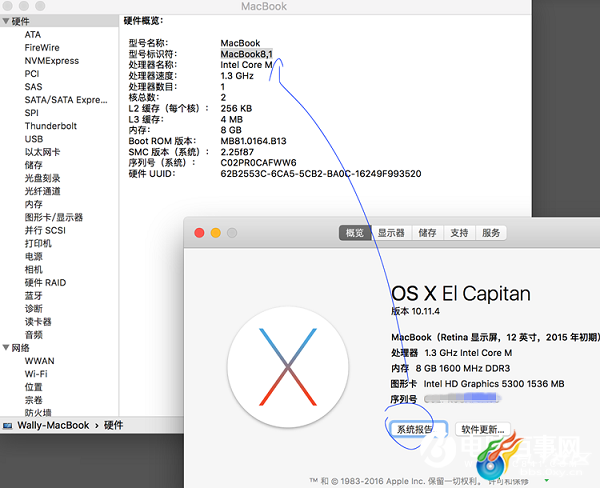This screenshot has width=600, height=488.
Task: Select the 硬件 header row
Action: [x=59, y=21]
